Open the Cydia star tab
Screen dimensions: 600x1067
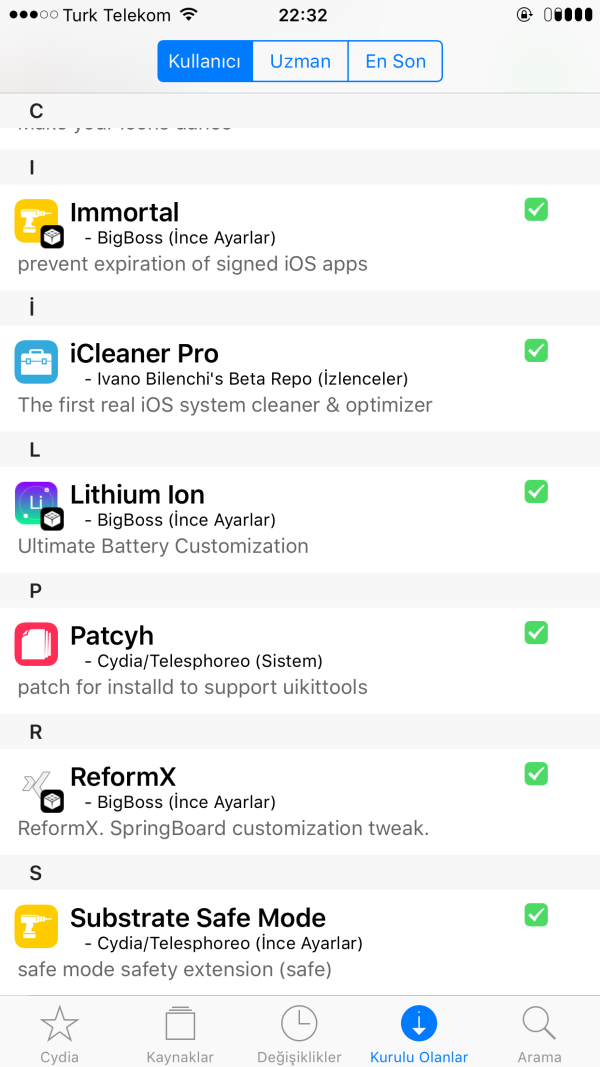(x=59, y=1034)
